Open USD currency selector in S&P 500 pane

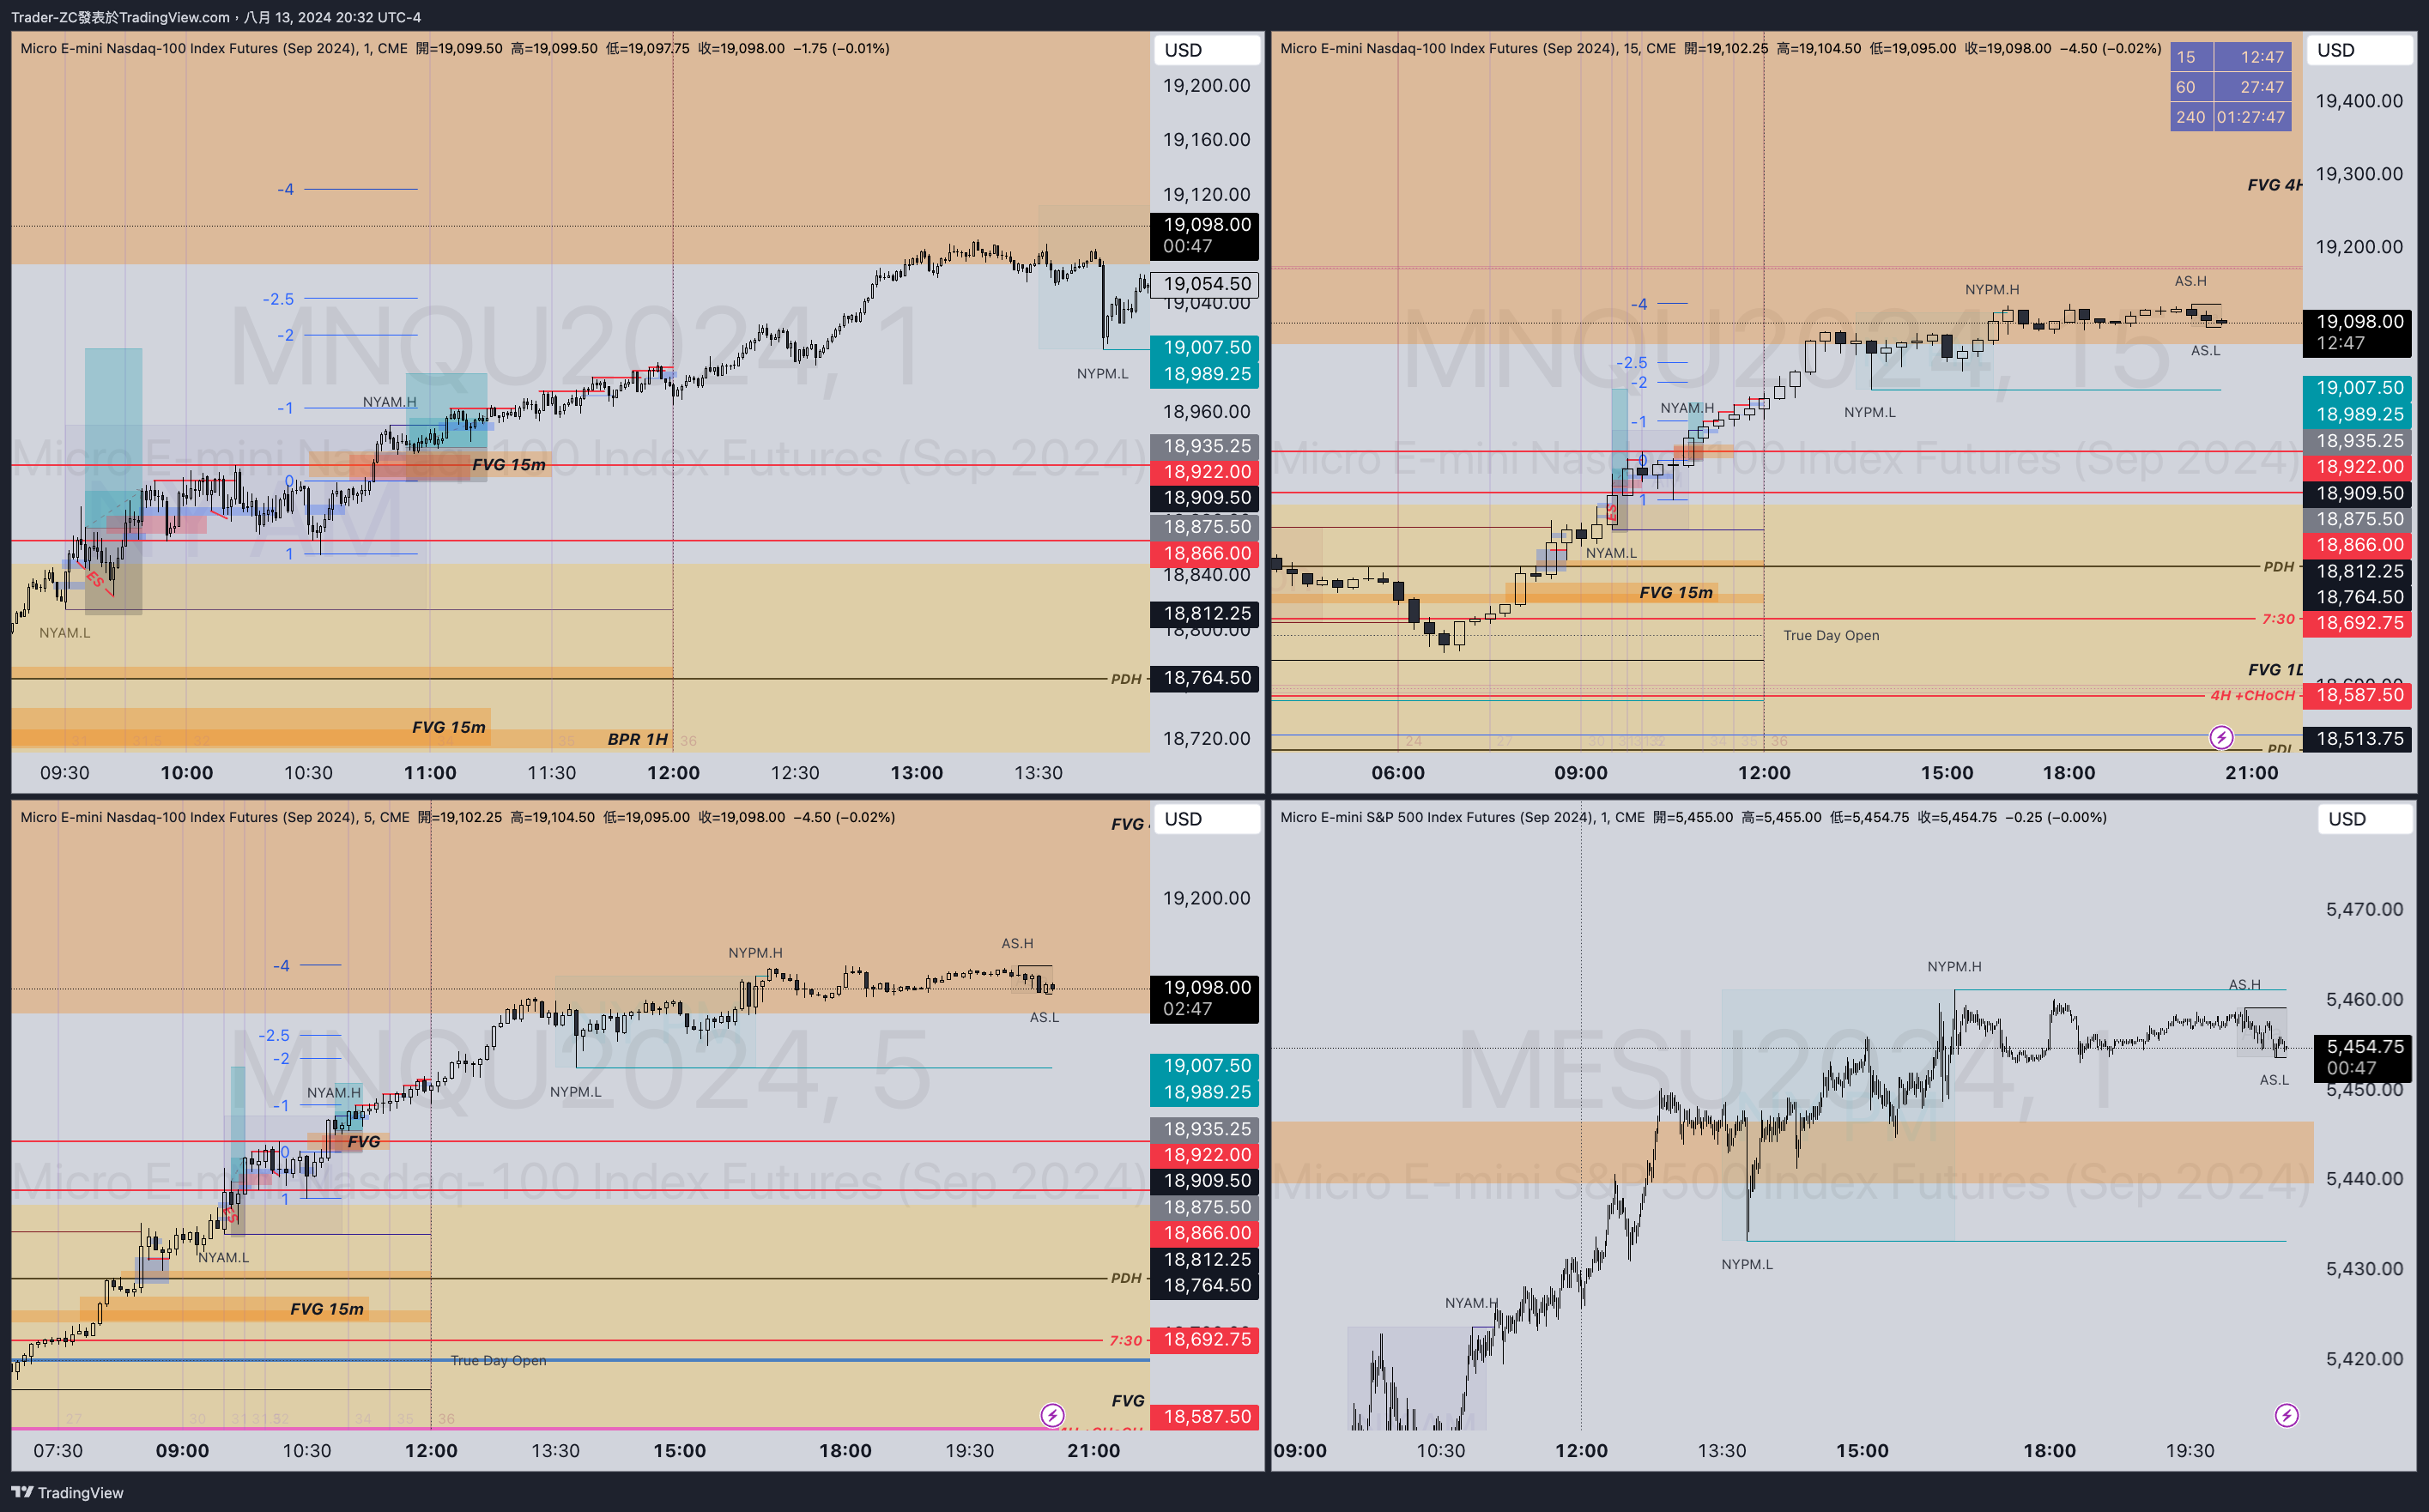point(2364,819)
